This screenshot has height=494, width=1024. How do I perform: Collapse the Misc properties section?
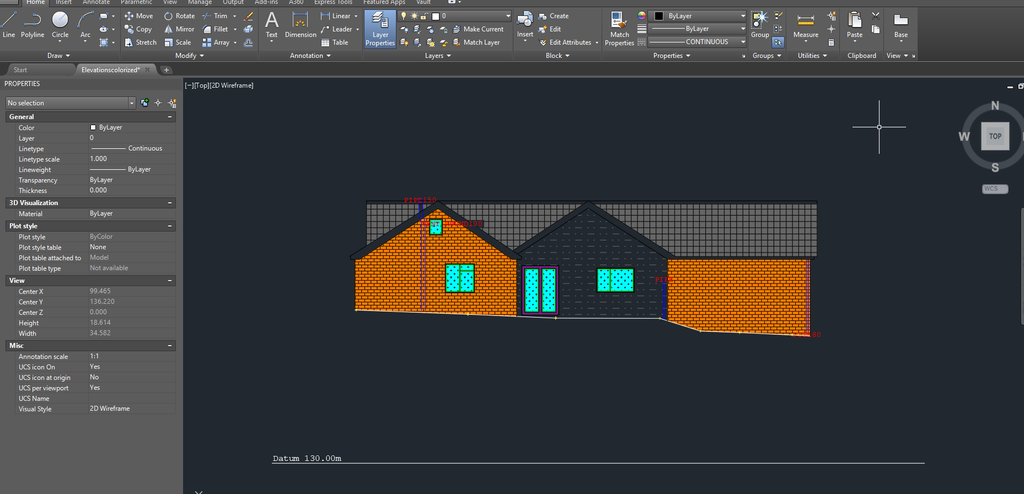(x=170, y=345)
